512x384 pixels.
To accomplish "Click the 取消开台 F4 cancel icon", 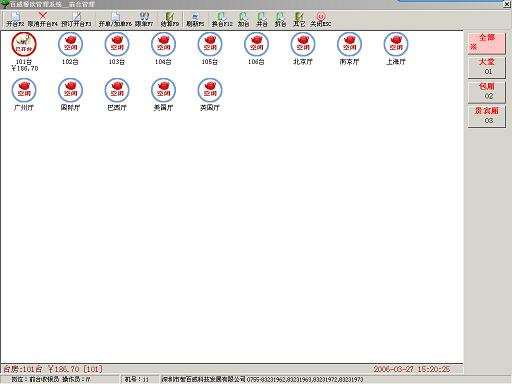I will (43, 20).
